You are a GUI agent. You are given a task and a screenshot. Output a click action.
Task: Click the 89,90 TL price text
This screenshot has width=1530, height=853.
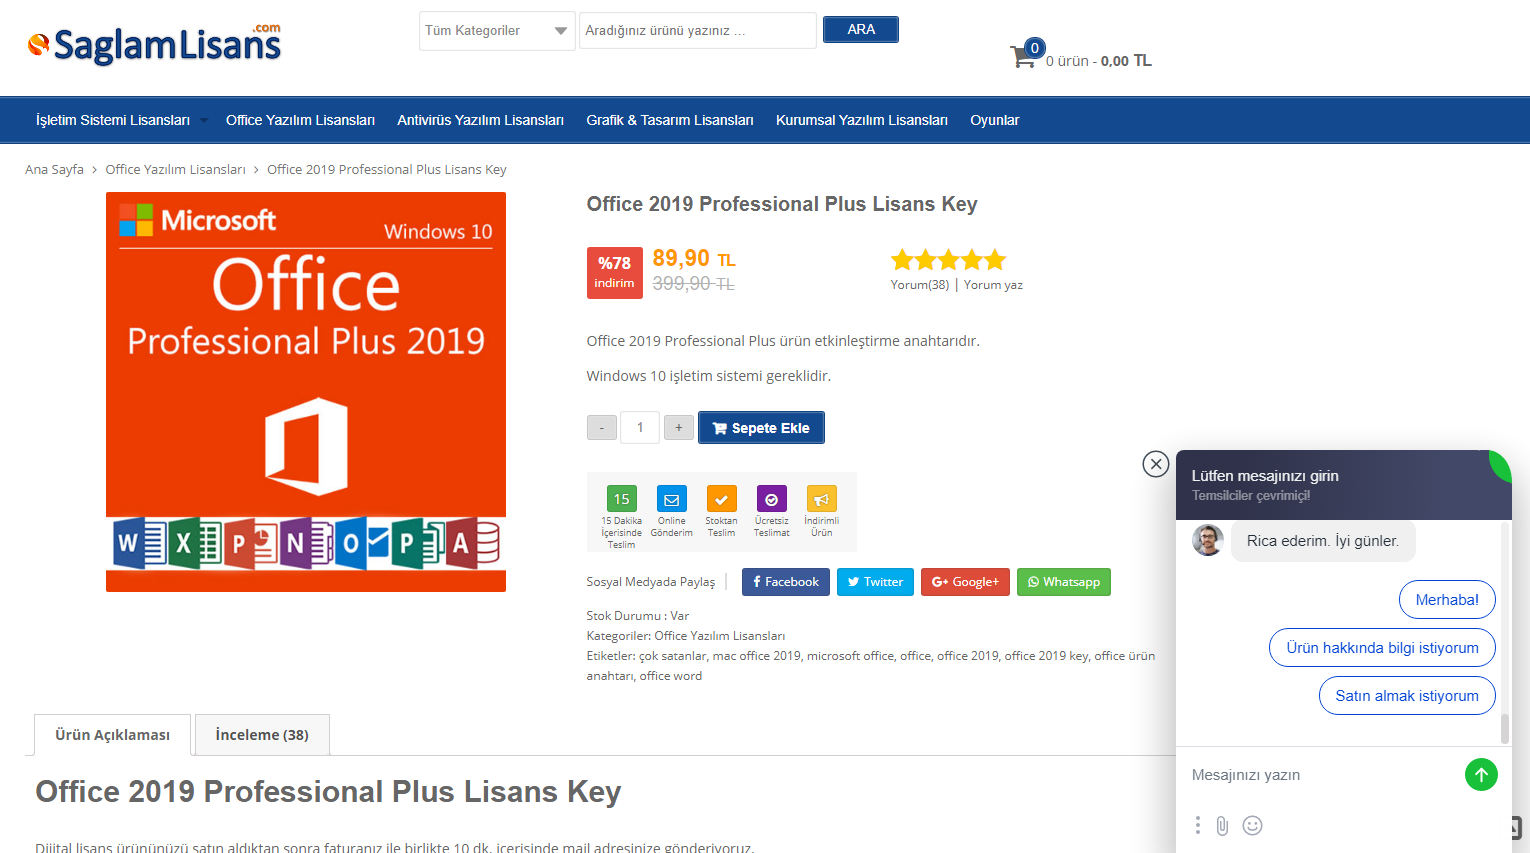click(x=694, y=259)
